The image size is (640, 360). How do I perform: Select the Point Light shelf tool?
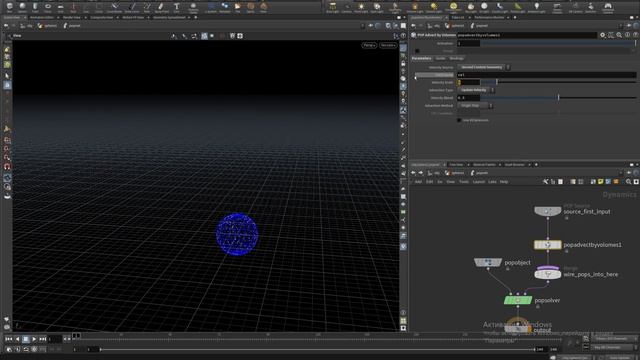[361, 7]
